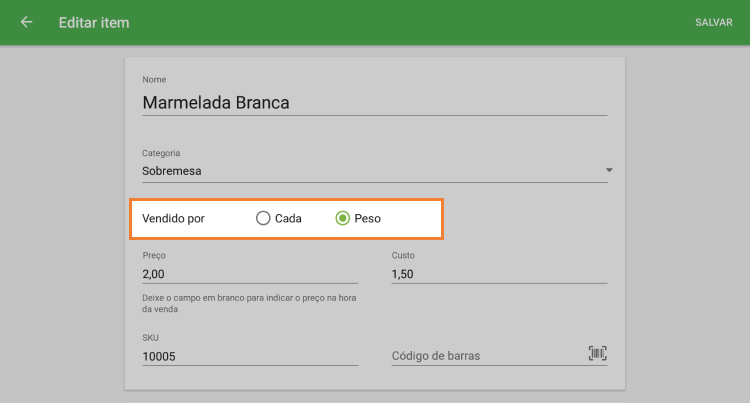Focus the Código de barras field
Screen dimensions: 750x403
pyautogui.click(x=485, y=355)
